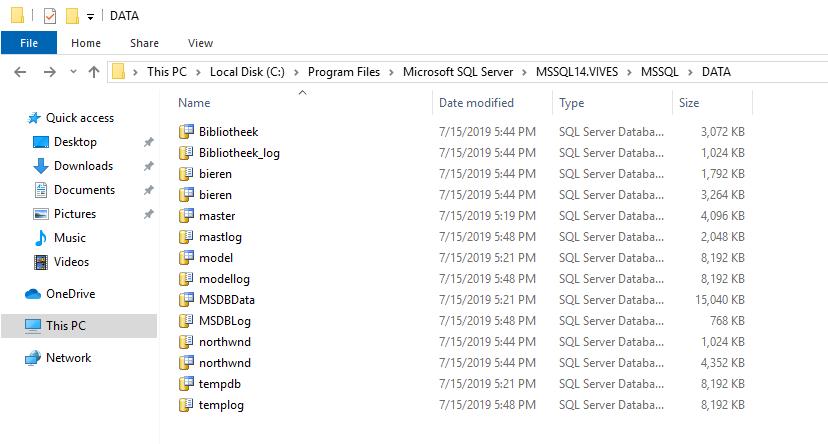Select northwnd file sized 4,352 KB

pyautogui.click(x=224, y=363)
